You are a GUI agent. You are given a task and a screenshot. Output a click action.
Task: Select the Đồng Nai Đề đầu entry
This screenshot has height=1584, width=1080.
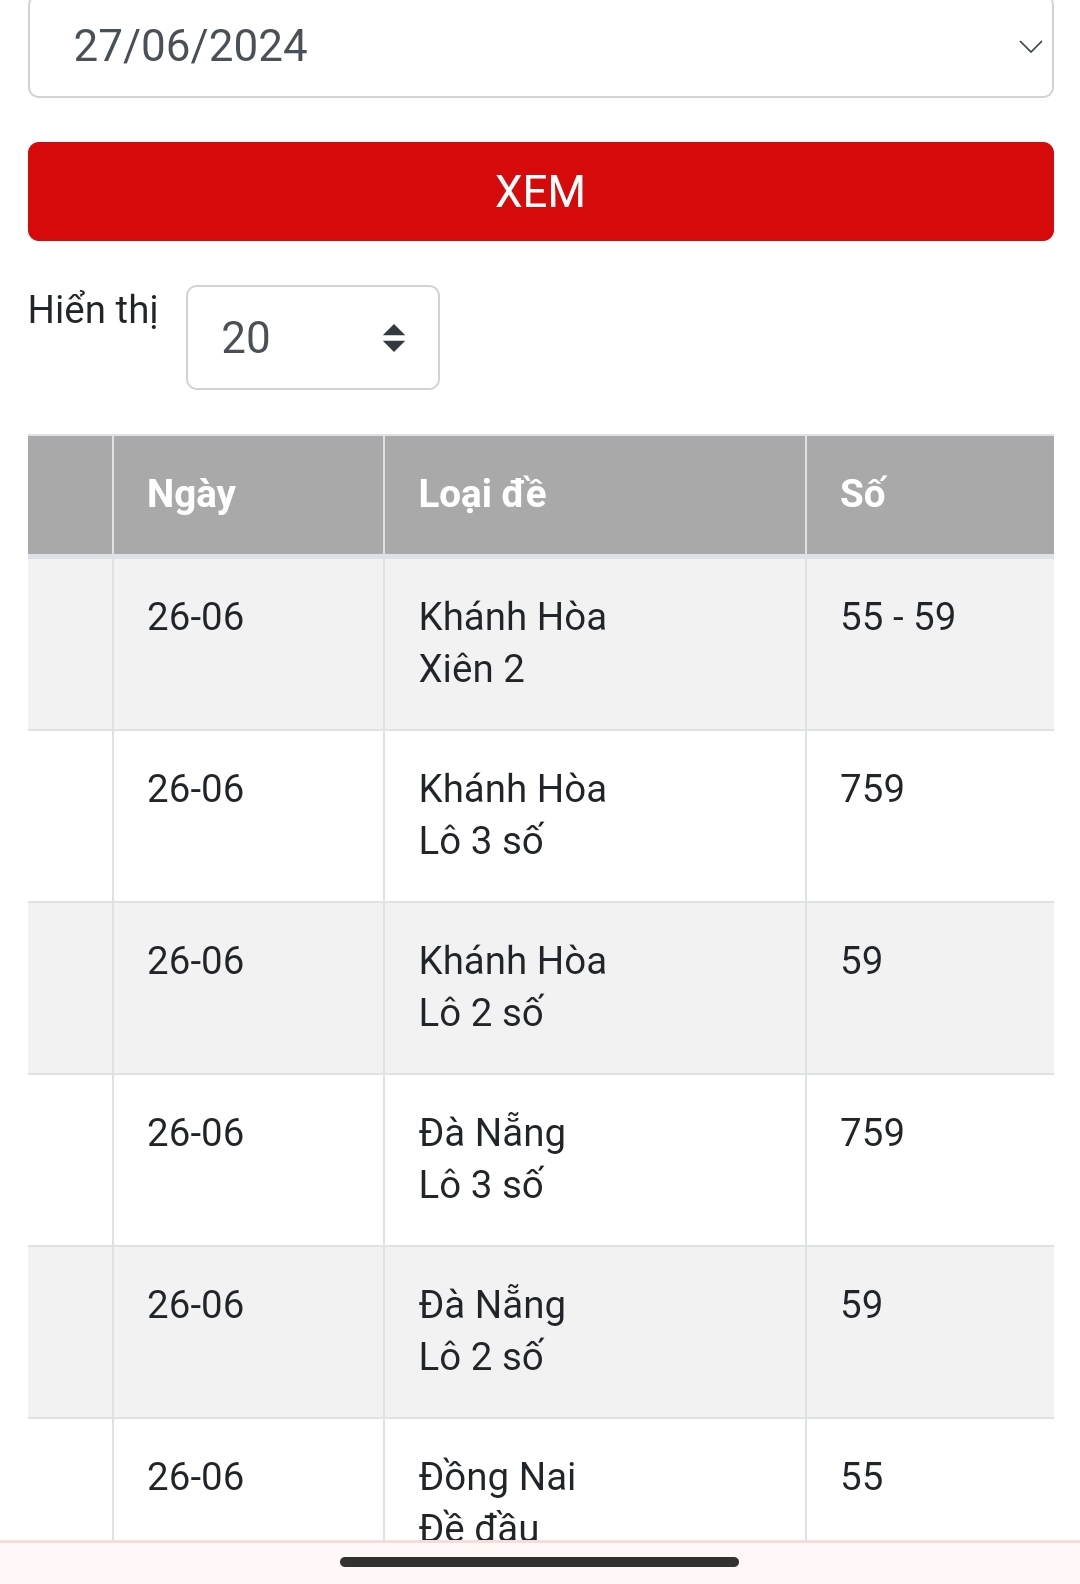click(x=497, y=1500)
